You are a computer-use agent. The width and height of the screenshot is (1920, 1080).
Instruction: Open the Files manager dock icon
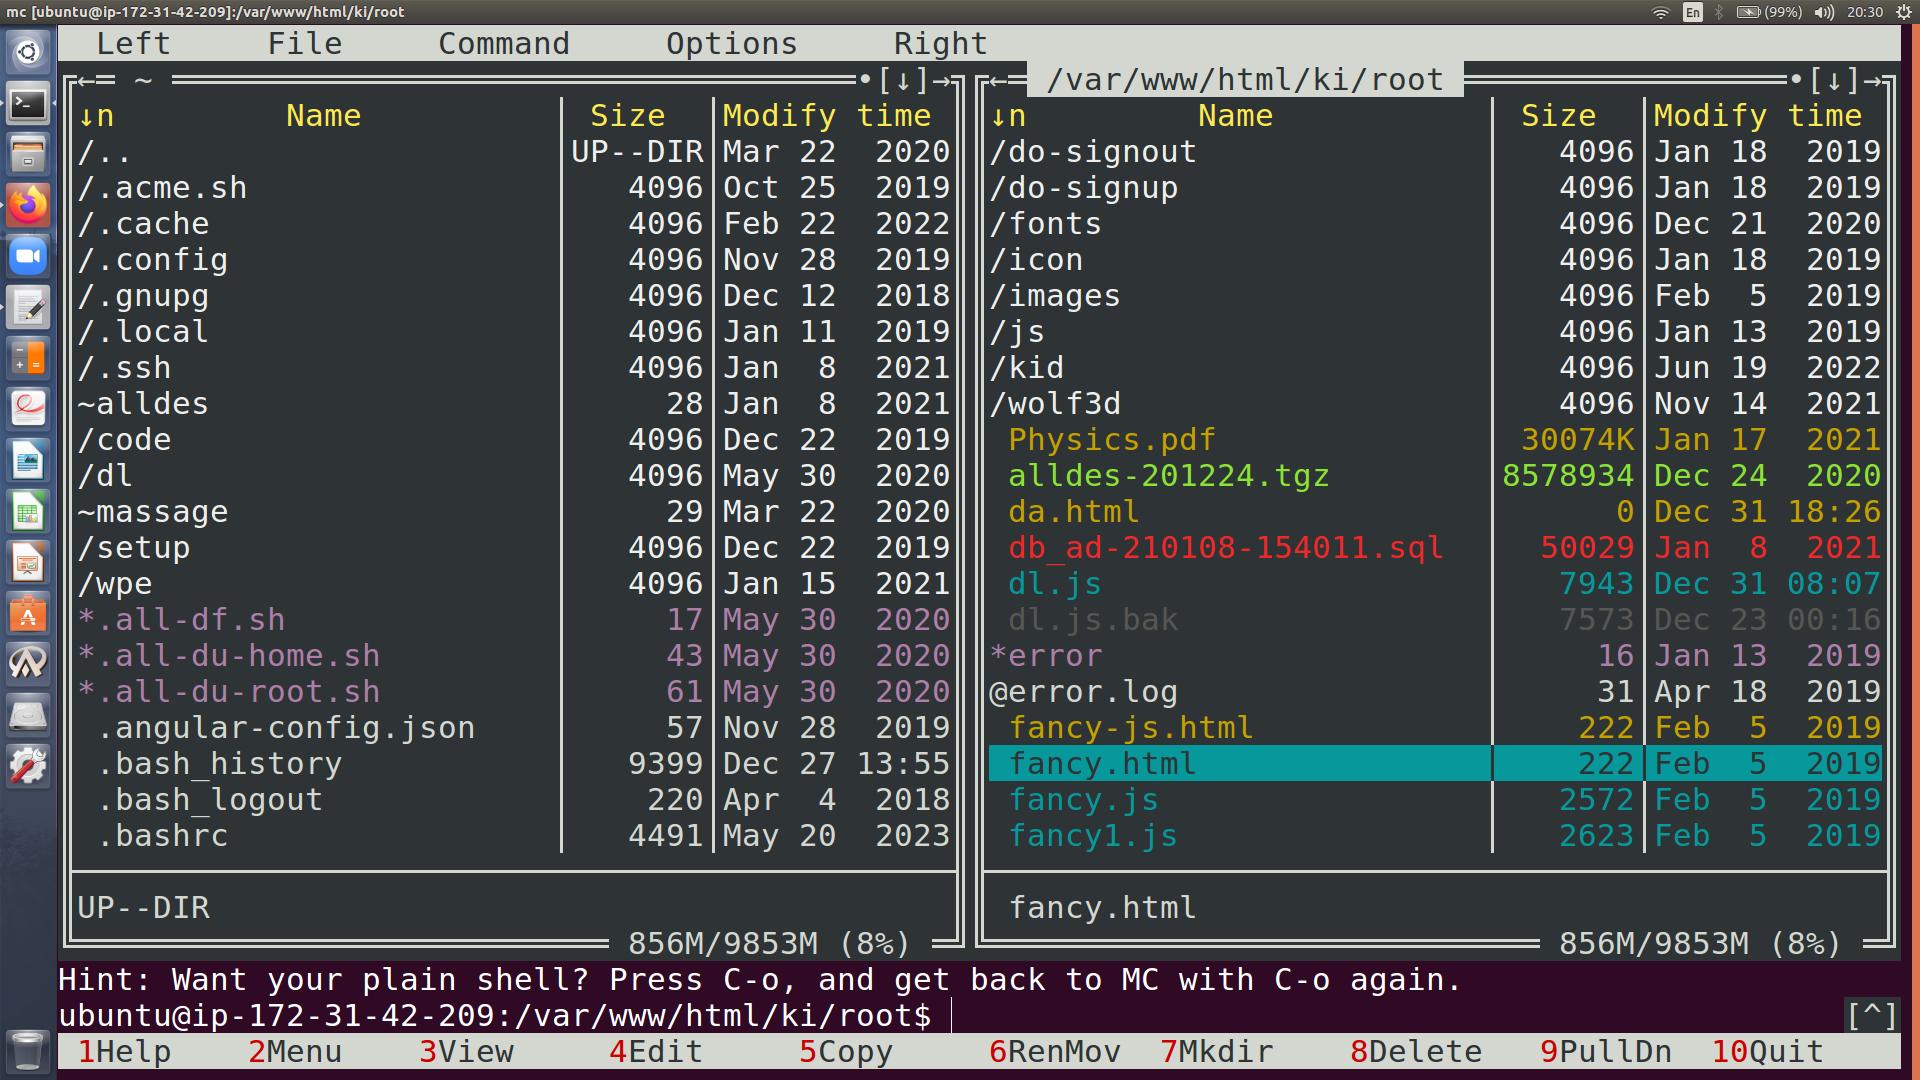[28, 154]
